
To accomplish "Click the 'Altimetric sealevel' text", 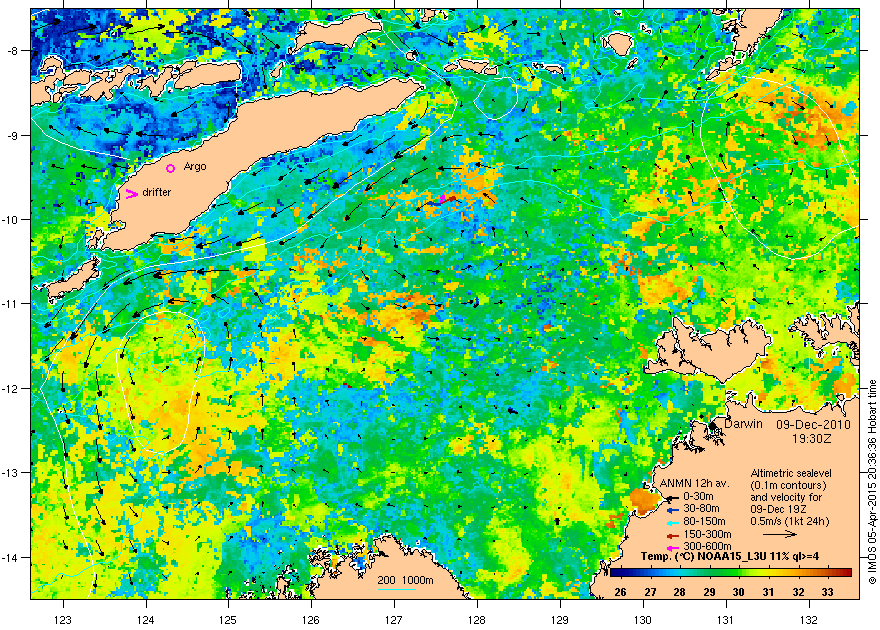I will click(x=791, y=473).
